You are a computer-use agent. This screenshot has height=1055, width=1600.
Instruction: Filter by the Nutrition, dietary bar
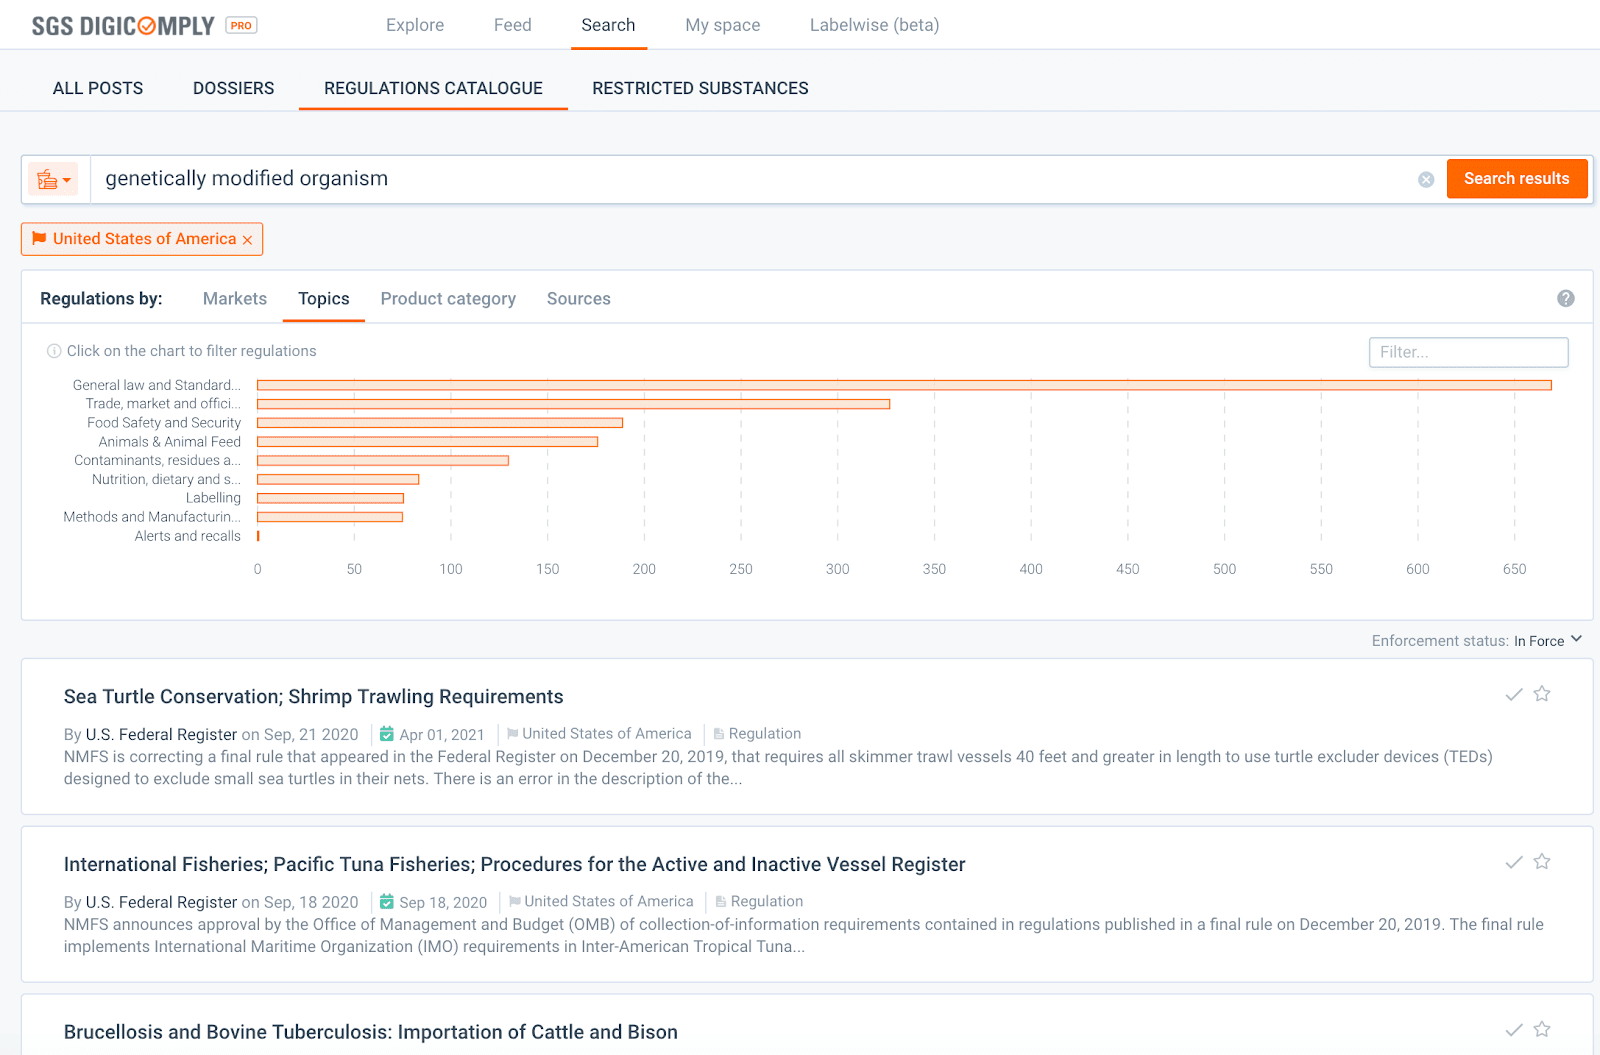click(338, 480)
